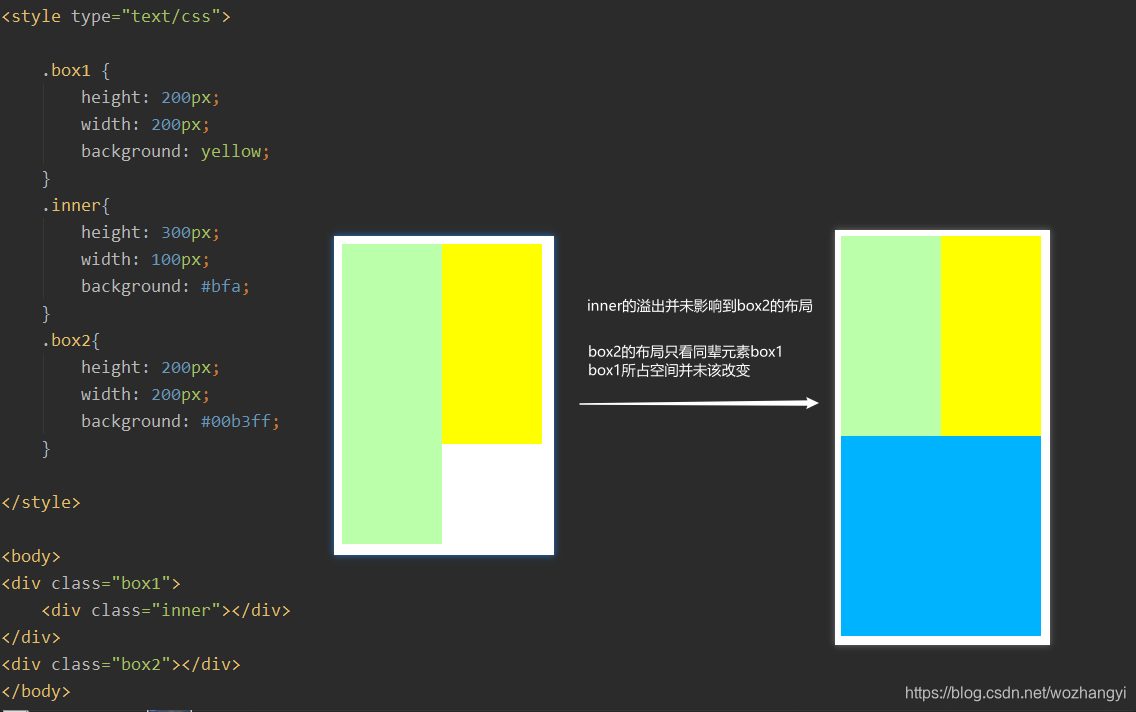1136x712 pixels.
Task: Select the "background: #00b3ff;" declaration
Action: point(180,422)
